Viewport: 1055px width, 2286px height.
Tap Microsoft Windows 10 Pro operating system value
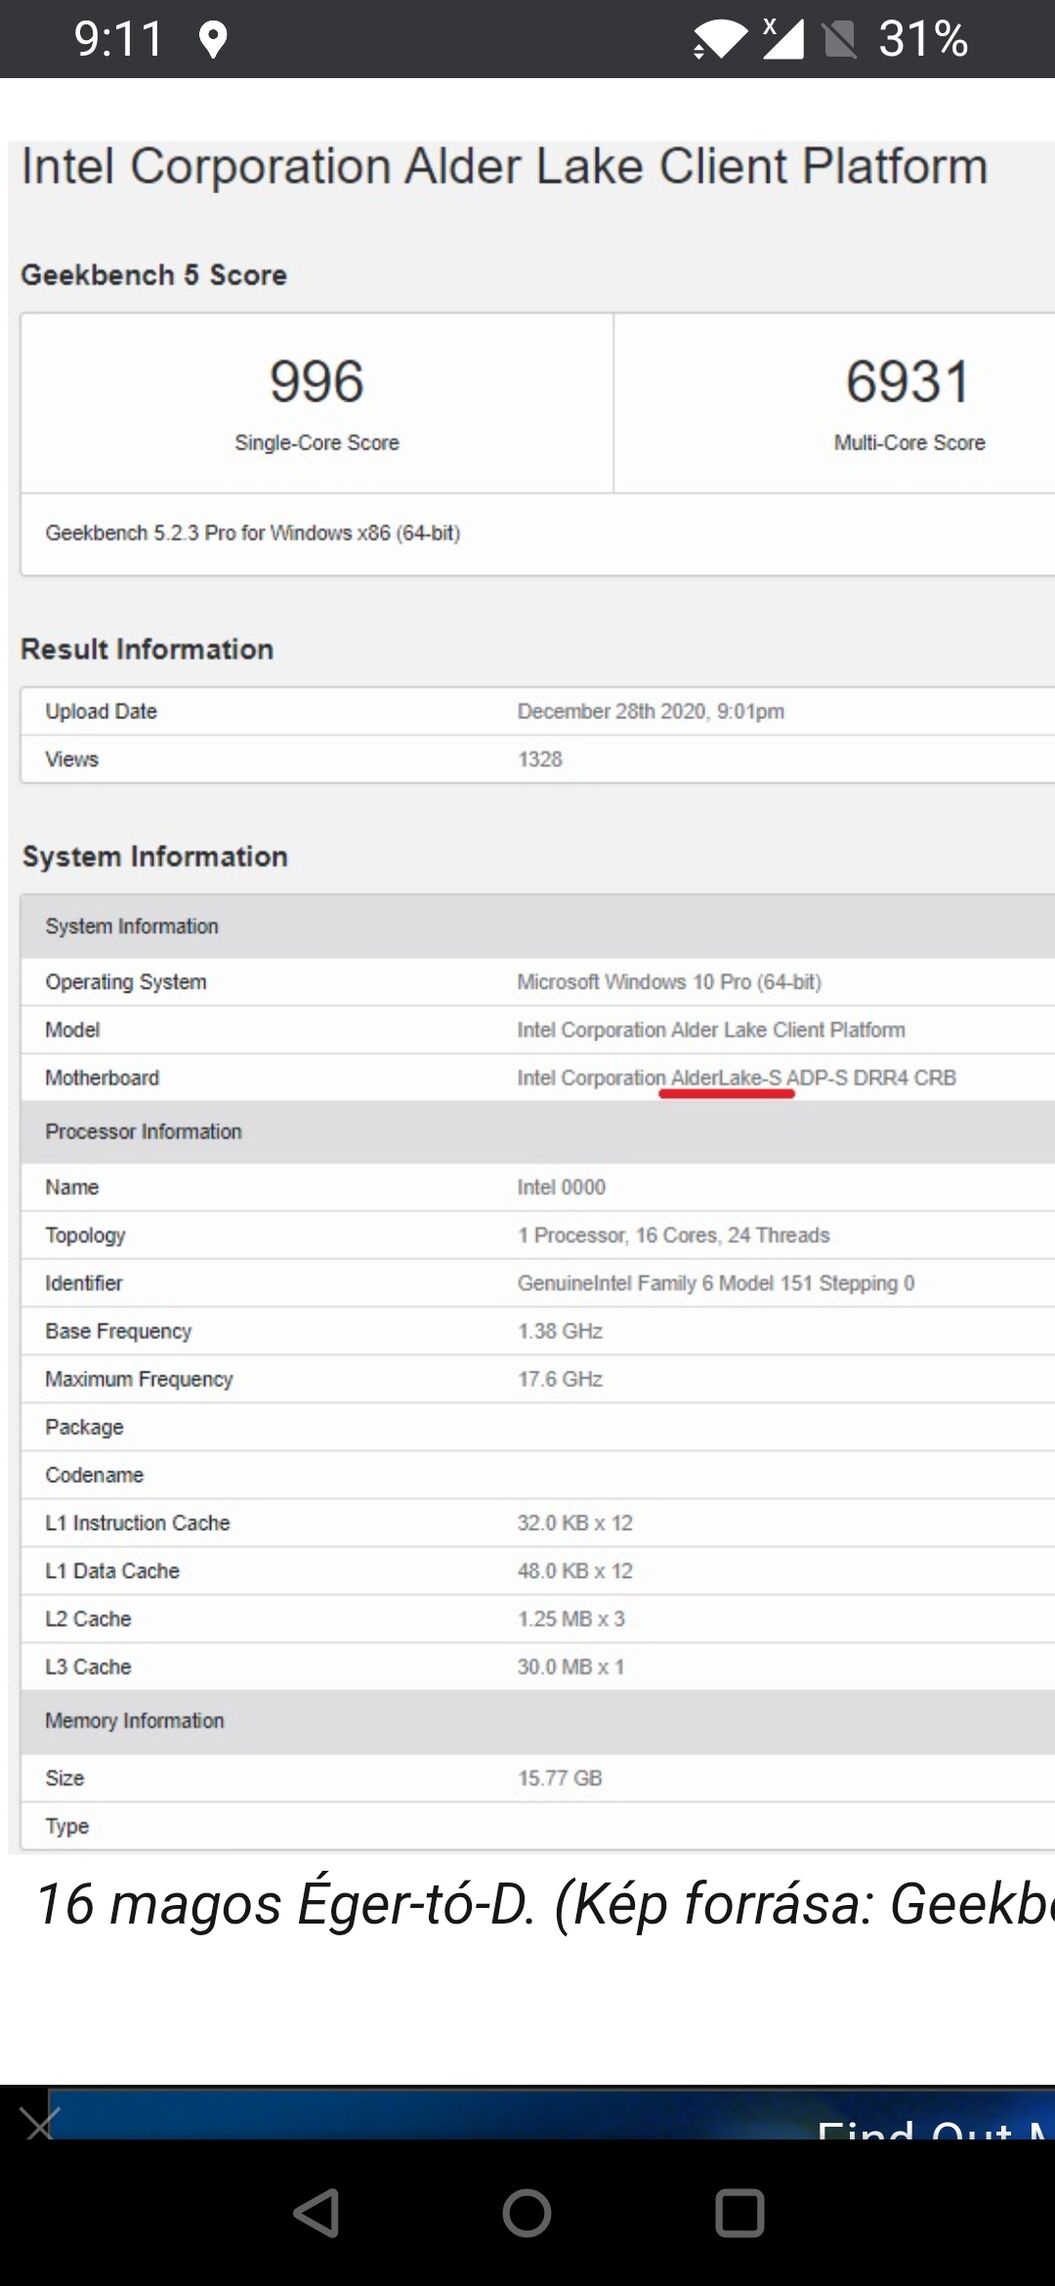(669, 982)
